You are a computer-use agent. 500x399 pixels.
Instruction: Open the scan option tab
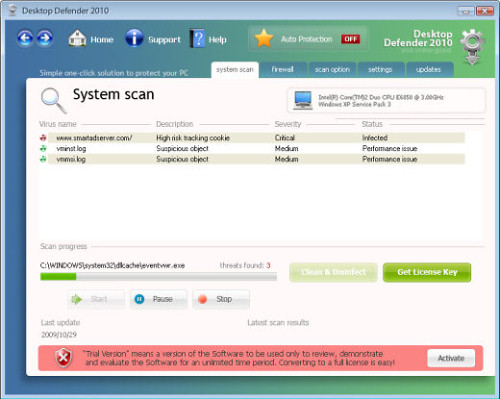point(332,70)
